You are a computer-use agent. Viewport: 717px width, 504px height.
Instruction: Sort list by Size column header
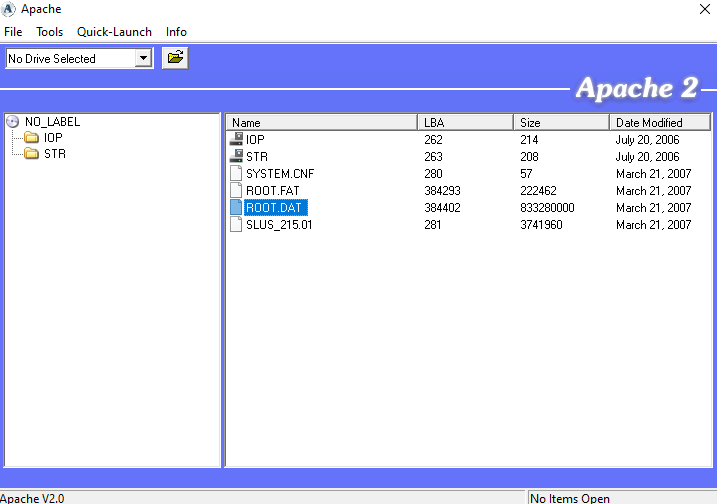coord(560,122)
